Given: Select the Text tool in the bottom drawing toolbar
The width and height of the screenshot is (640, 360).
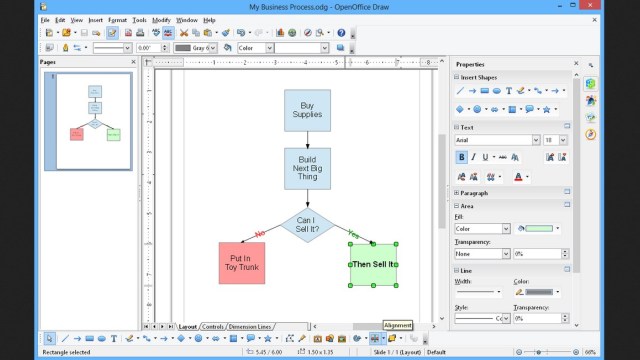Looking at the screenshot, I should pyautogui.click(x=114, y=338).
